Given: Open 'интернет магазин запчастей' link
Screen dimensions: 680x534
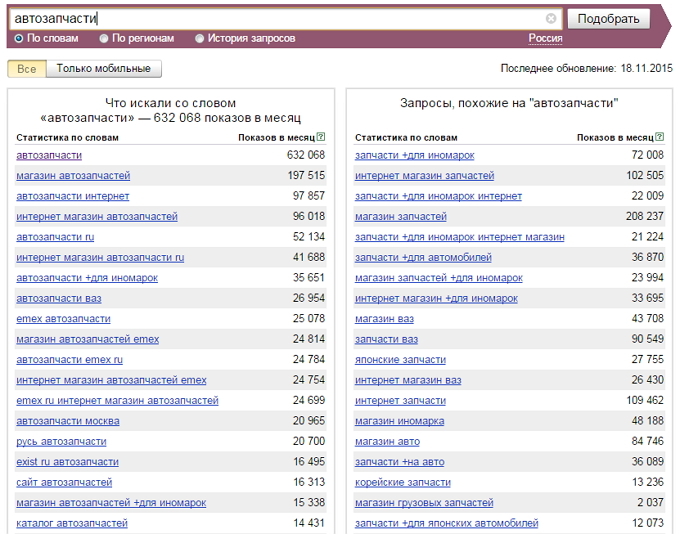Looking at the screenshot, I should [x=425, y=176].
